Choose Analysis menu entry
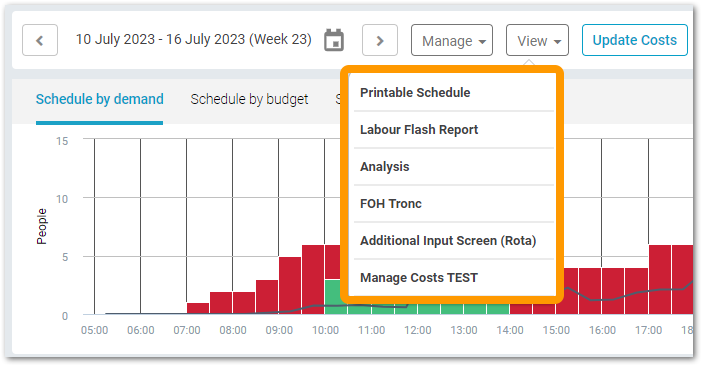Image resolution: width=702 pixels, height=366 pixels. pos(454,167)
